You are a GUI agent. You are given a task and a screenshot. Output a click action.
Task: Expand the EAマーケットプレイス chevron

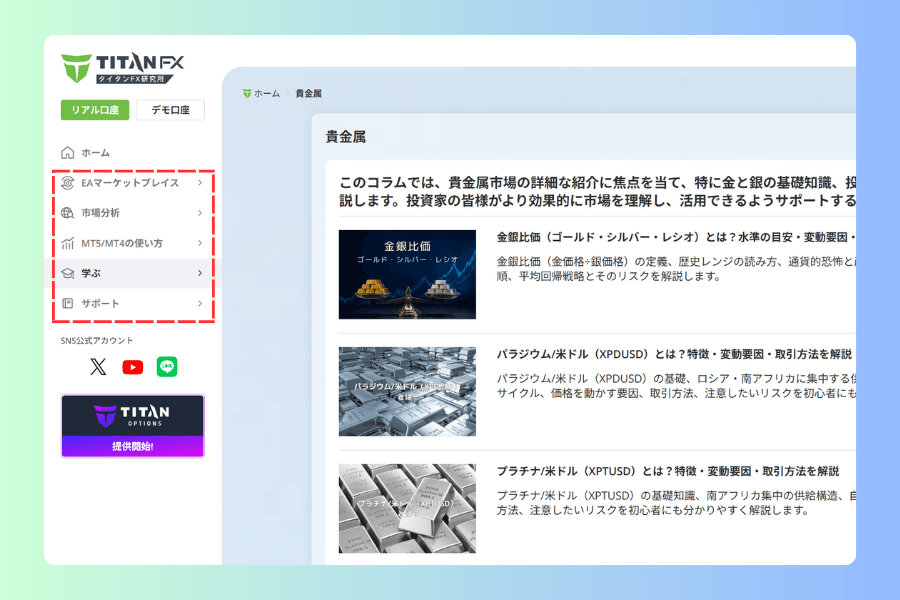(x=200, y=183)
